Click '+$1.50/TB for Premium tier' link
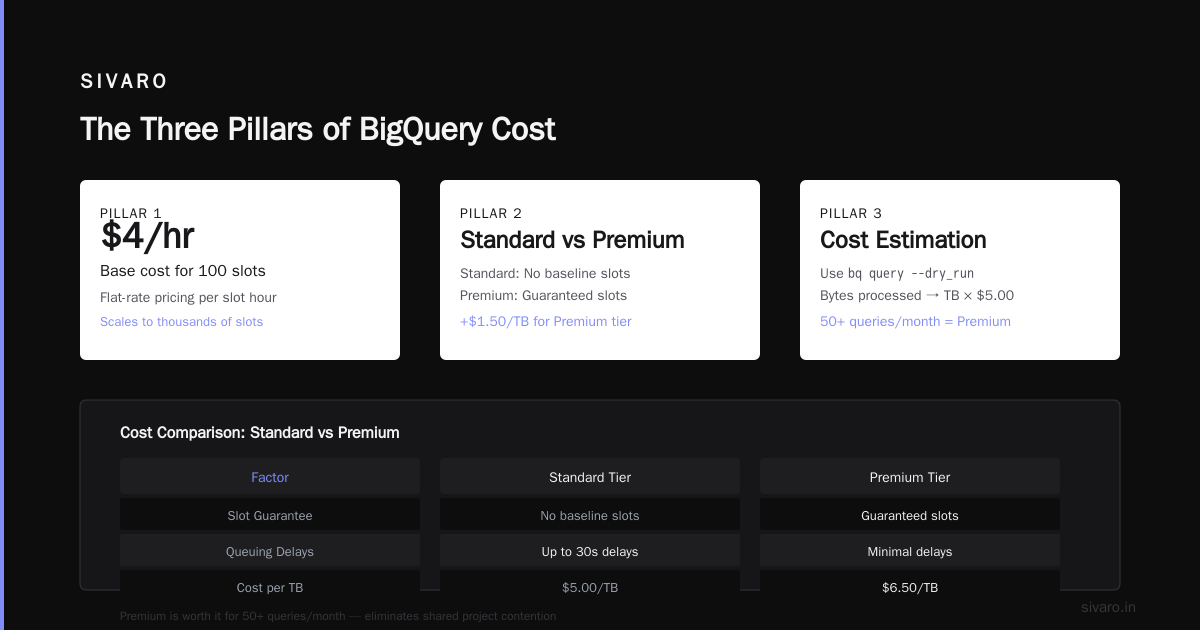Viewport: 1200px width, 630px height. click(545, 321)
